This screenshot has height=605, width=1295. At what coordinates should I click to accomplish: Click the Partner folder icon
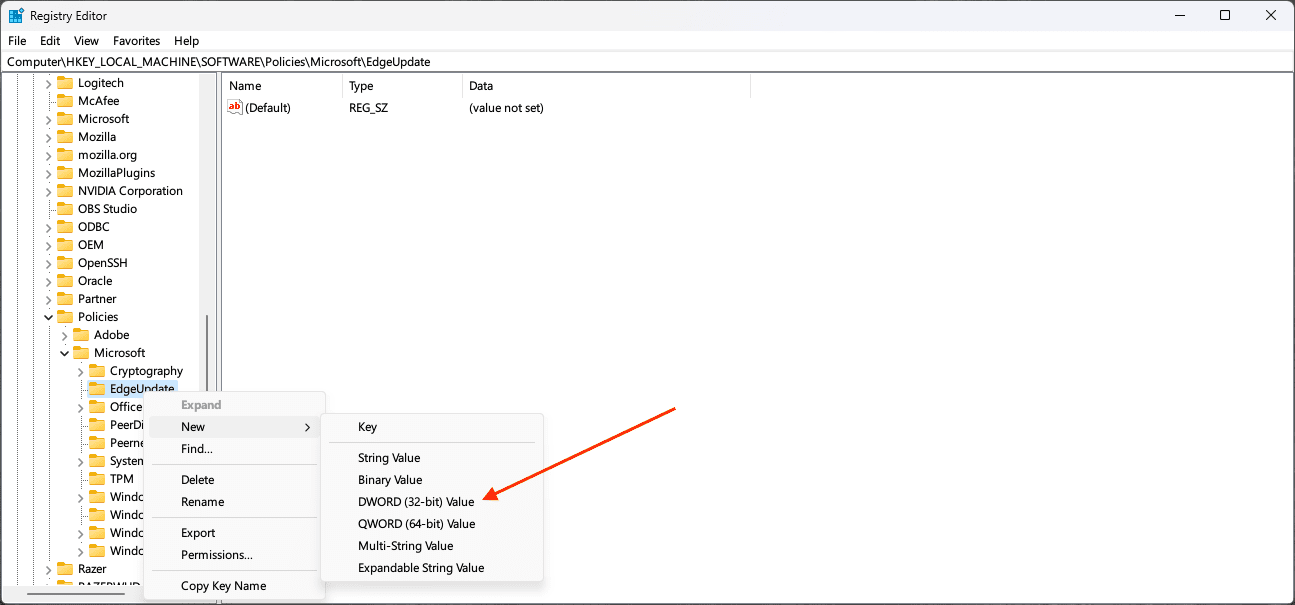(65, 299)
